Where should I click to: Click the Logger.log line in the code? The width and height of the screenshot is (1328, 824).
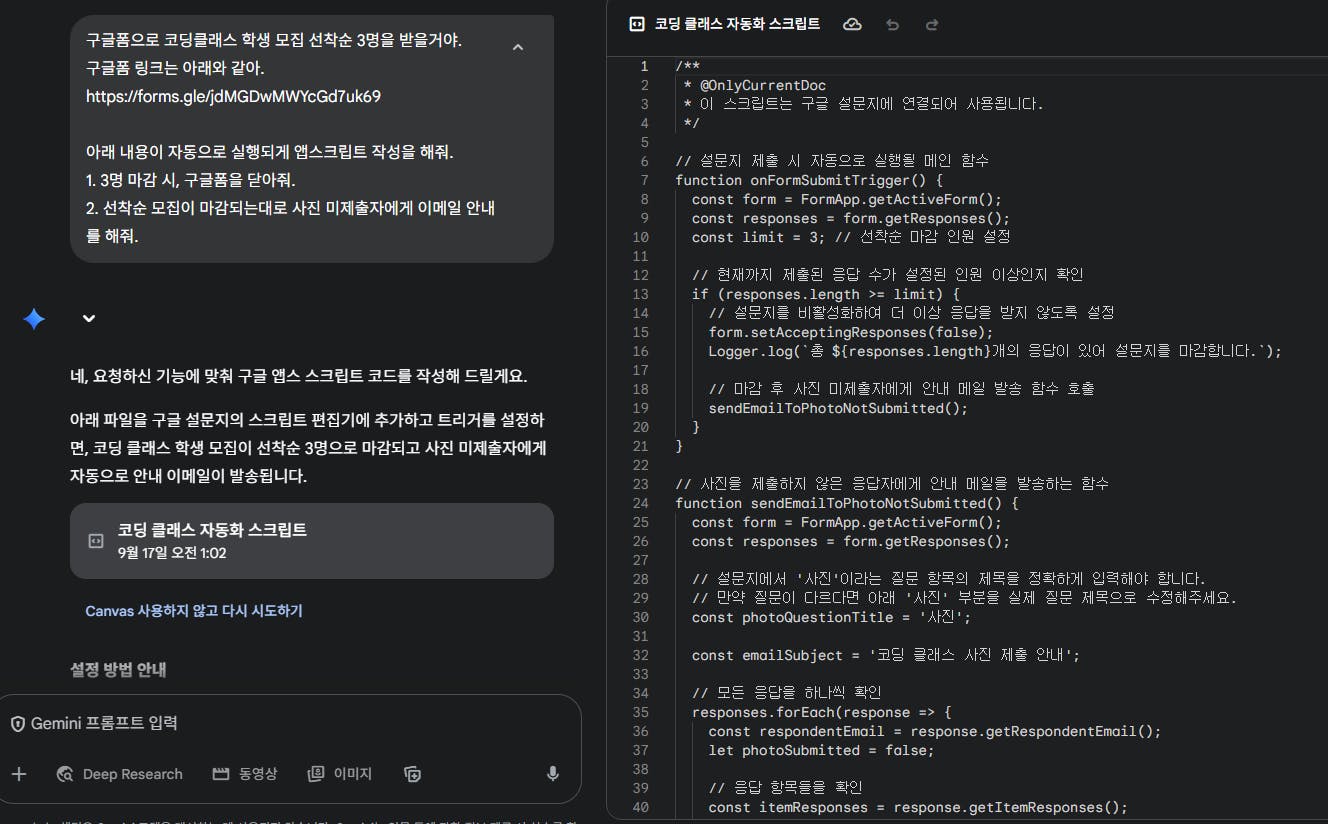pos(995,351)
